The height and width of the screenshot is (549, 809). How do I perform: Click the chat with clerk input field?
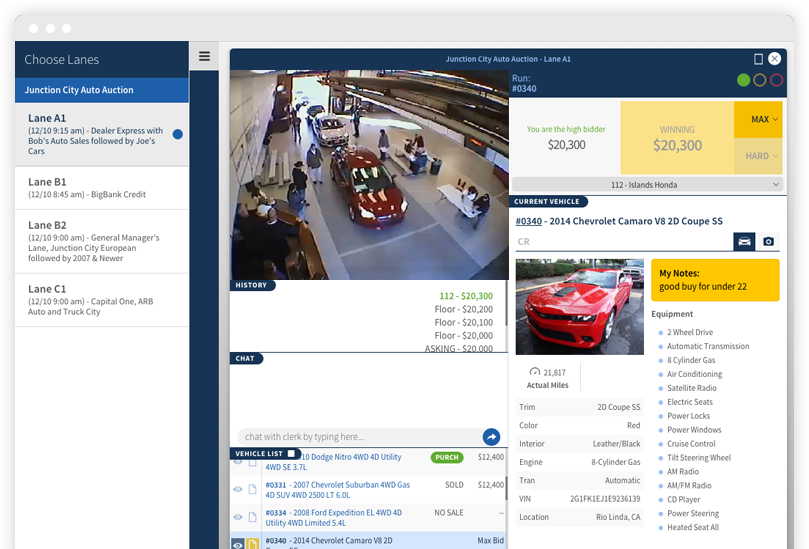[359, 437]
